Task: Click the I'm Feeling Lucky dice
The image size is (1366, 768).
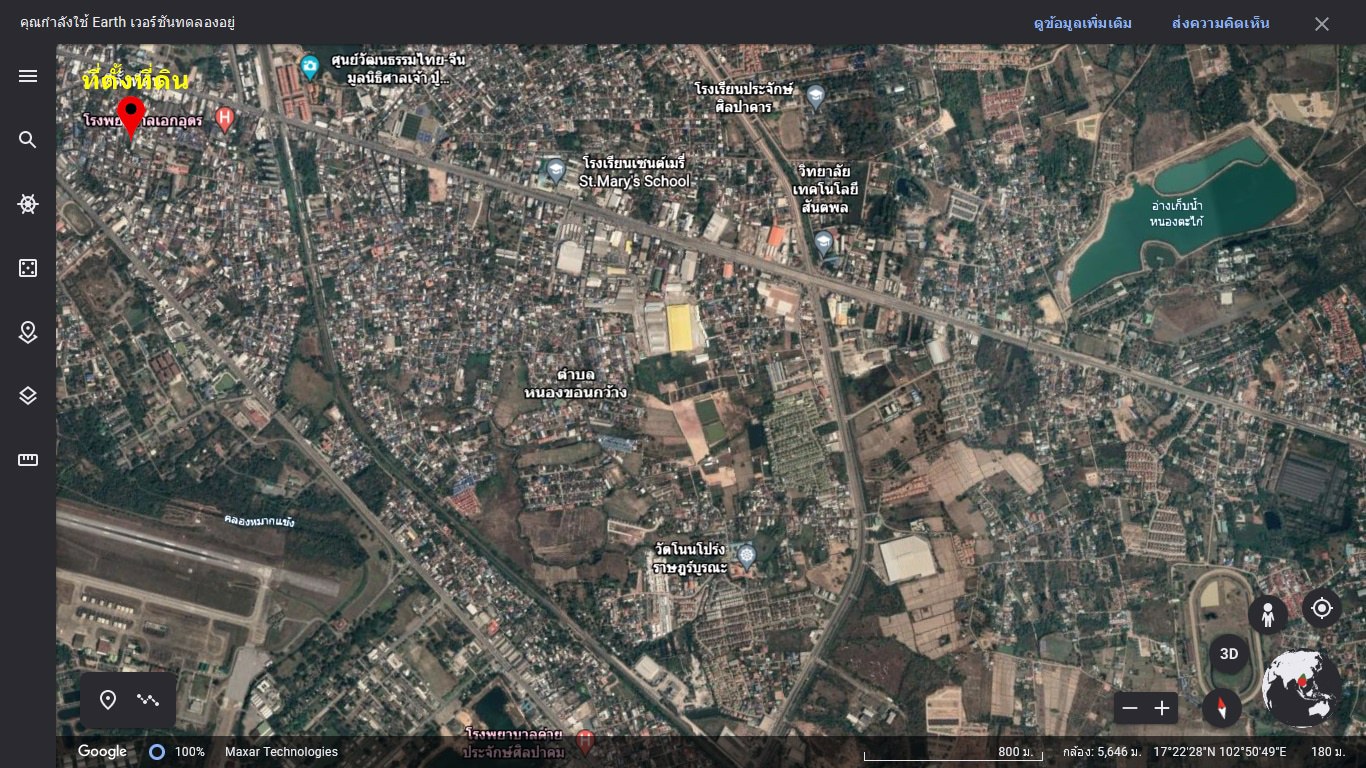Action: 28,268
